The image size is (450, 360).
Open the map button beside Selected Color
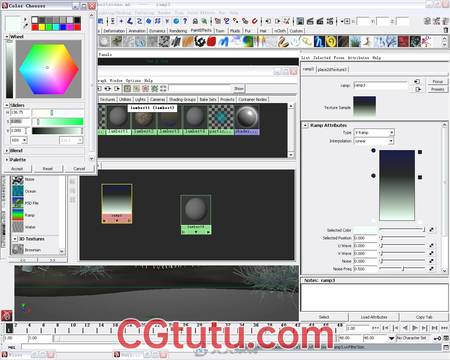pos(431,230)
